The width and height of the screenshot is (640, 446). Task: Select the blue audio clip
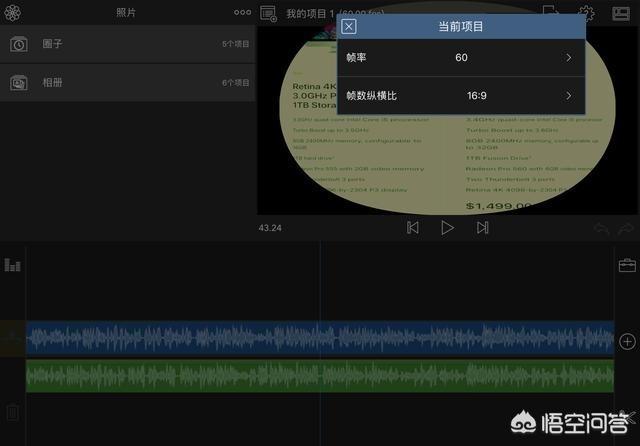click(320, 338)
